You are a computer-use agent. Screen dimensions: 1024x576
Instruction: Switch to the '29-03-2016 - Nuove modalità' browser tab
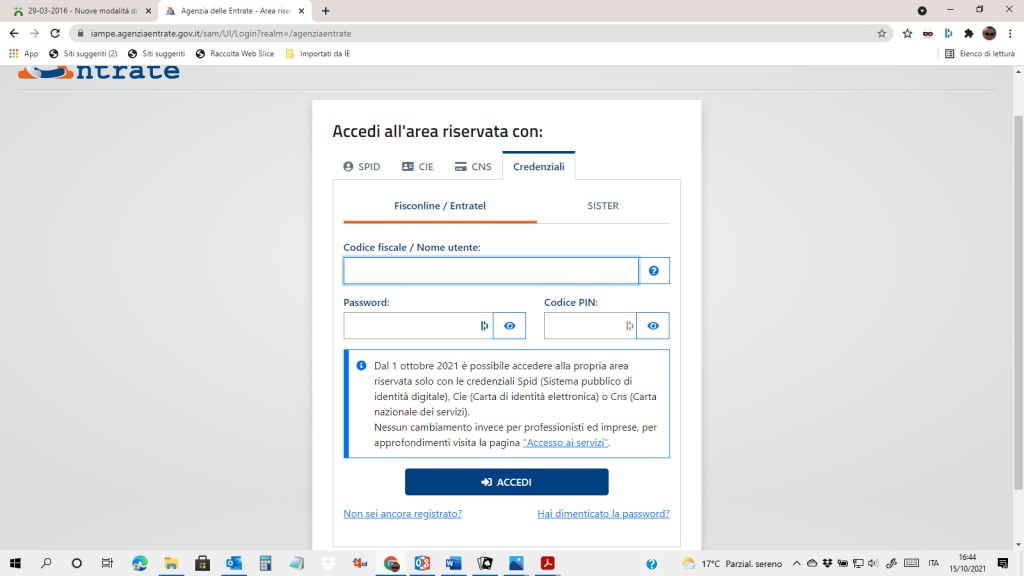[82, 10]
